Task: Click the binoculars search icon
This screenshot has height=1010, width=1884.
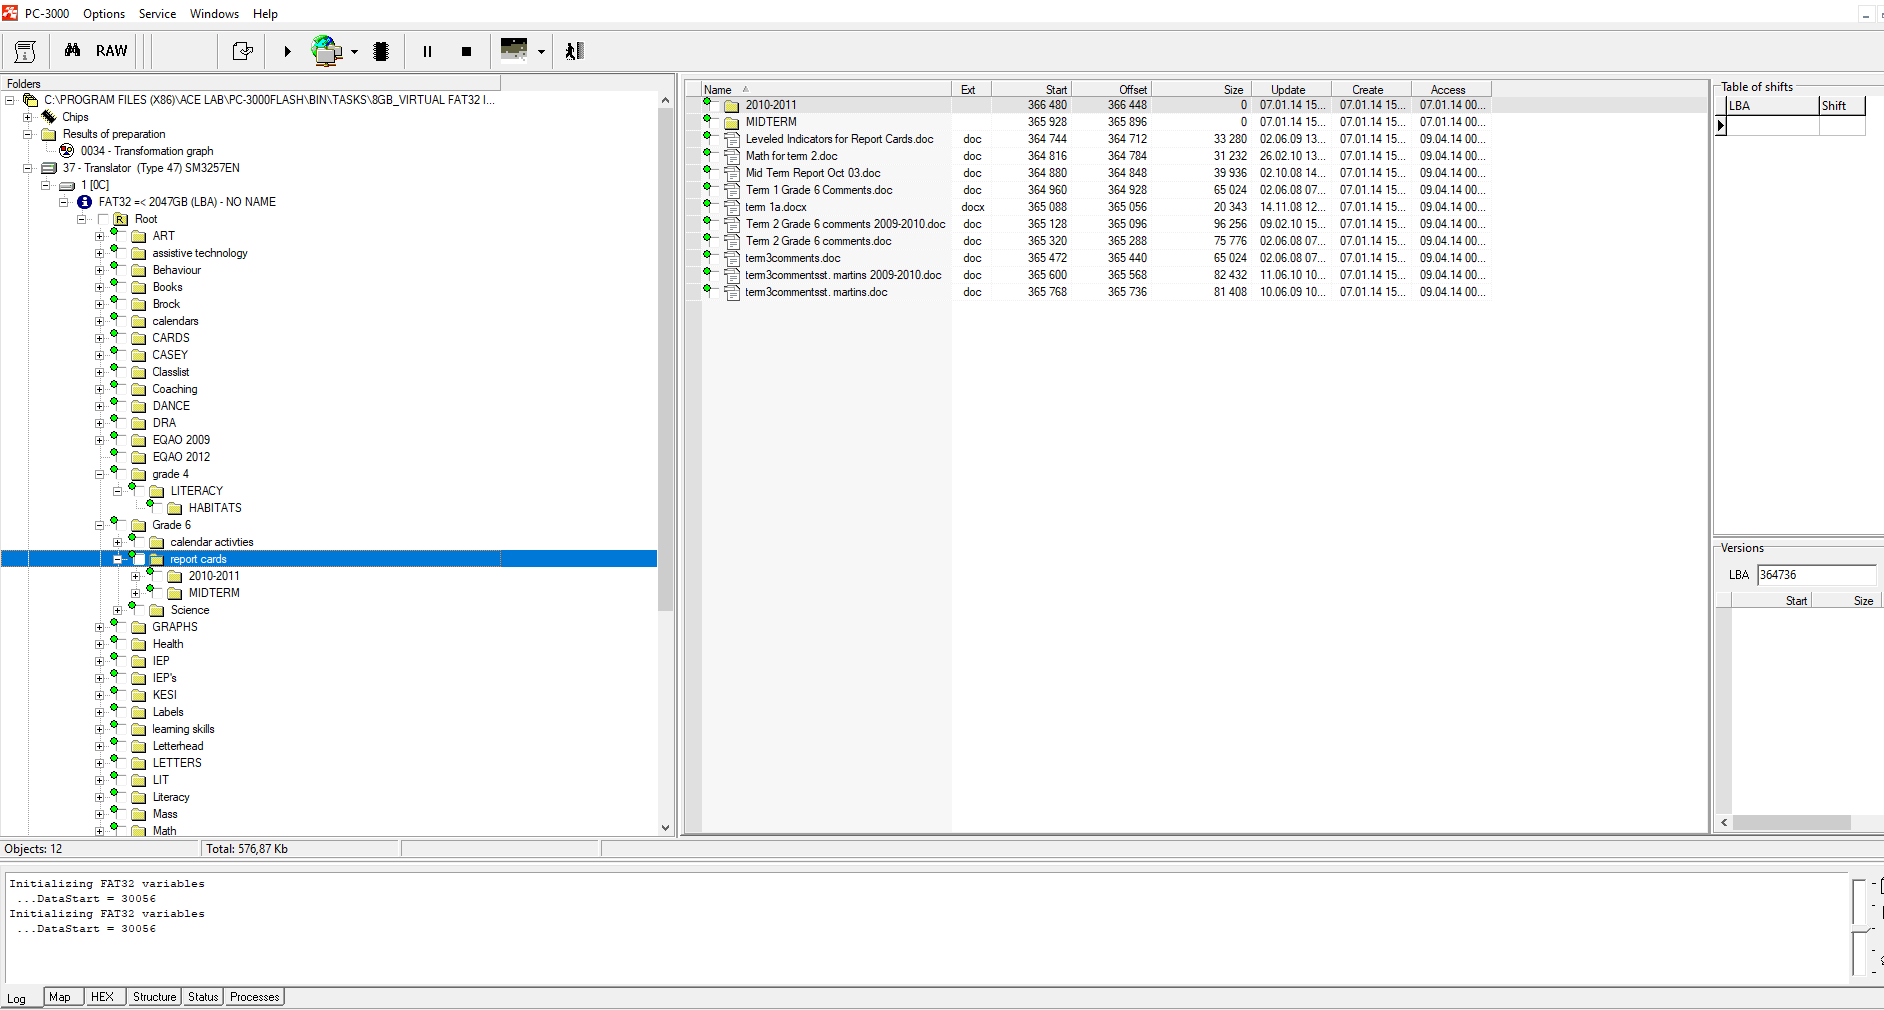Action: [72, 51]
